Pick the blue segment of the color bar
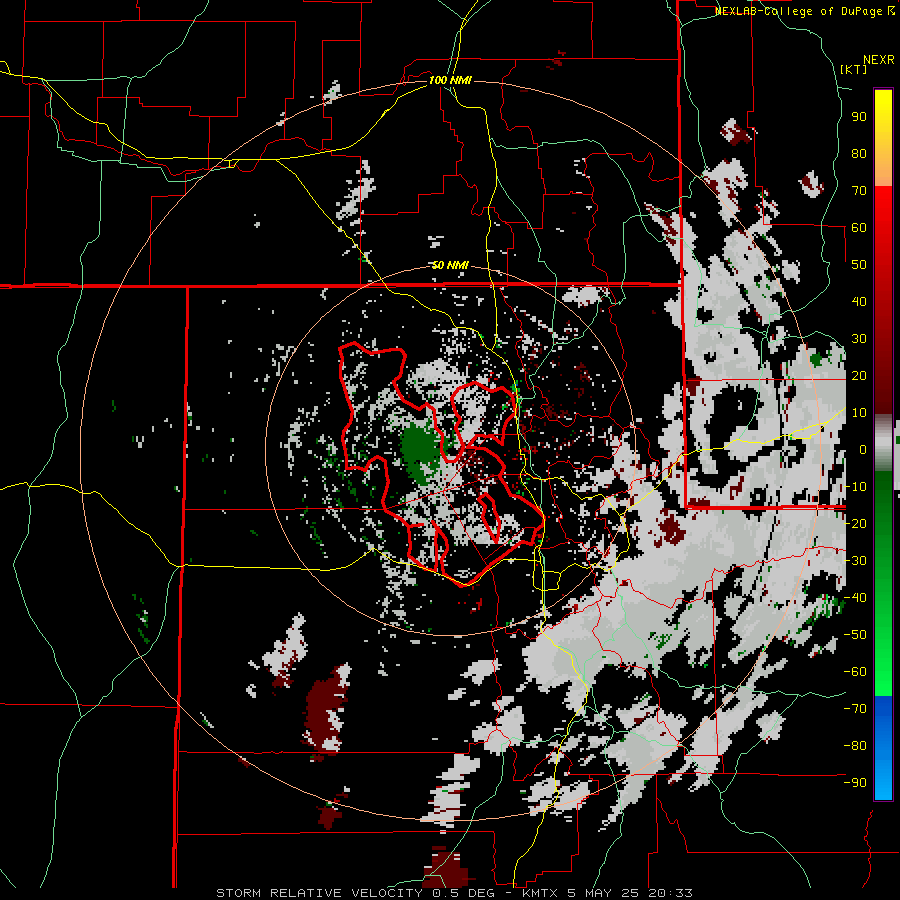Viewport: 900px width, 900px height. [883, 748]
